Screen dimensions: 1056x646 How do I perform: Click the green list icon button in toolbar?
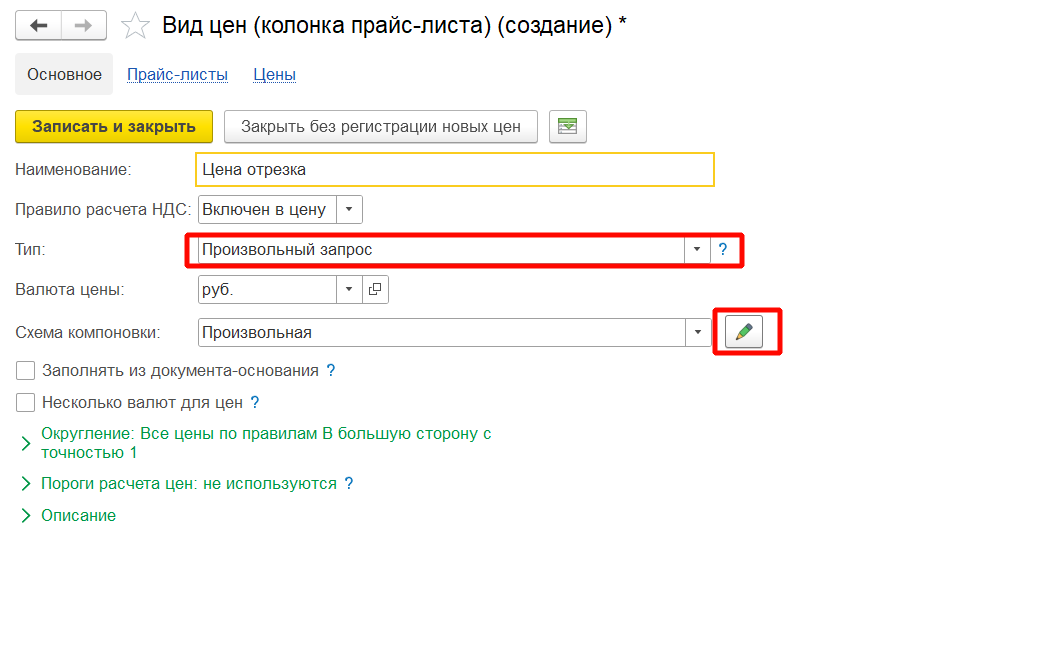pos(568,127)
